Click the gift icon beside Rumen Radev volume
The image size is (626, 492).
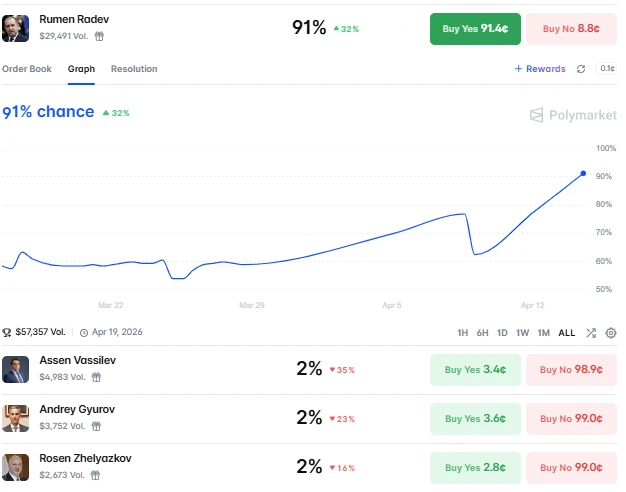coord(99,36)
